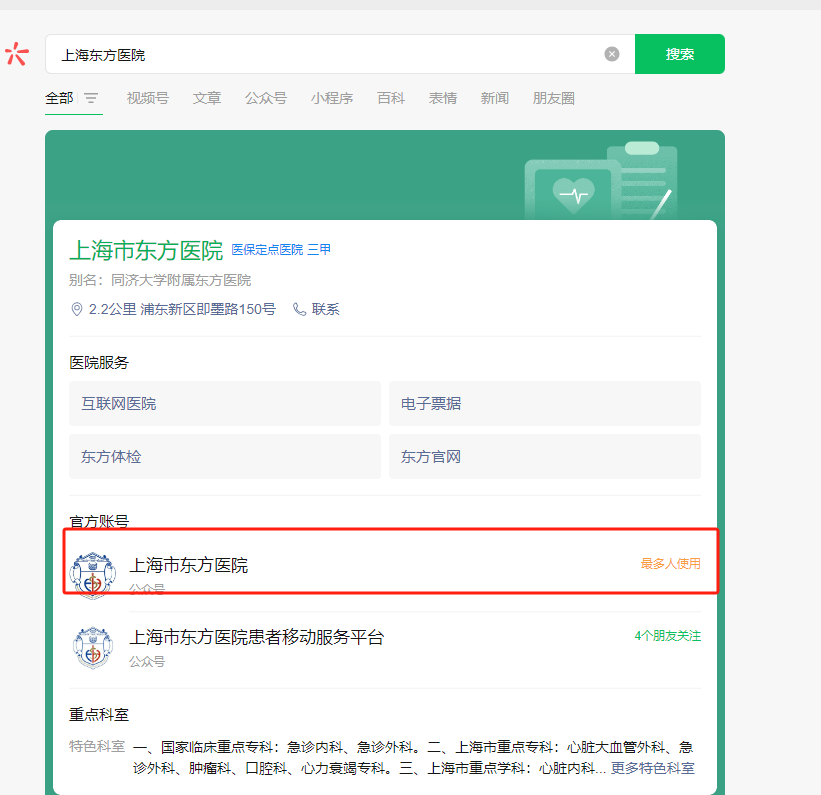Click the 三甲 tag
Screen dimensions: 821x795
click(x=319, y=250)
